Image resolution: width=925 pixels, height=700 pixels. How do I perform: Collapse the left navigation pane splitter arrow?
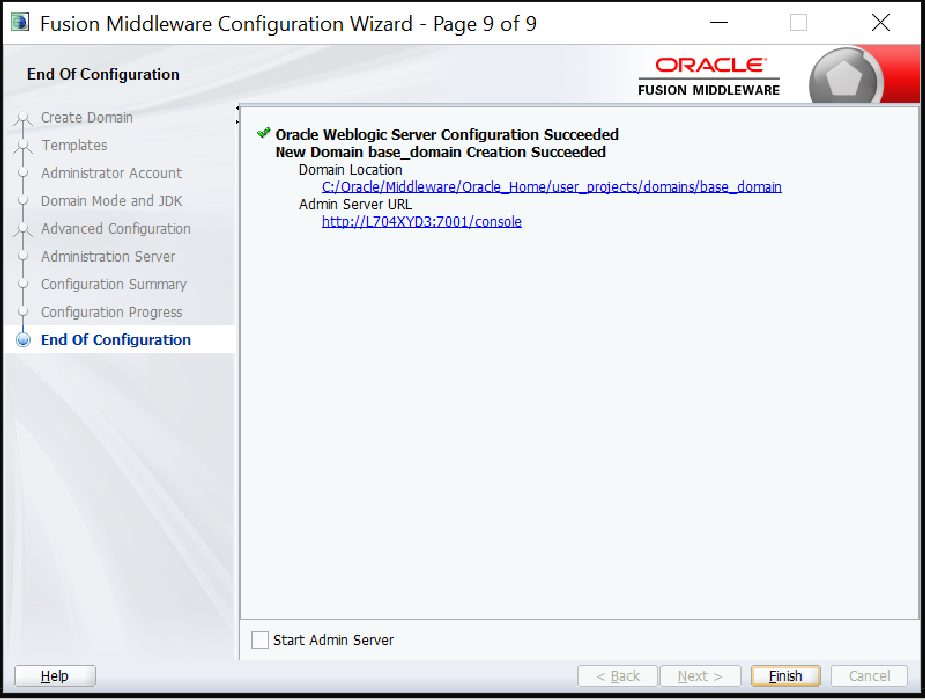point(237,108)
